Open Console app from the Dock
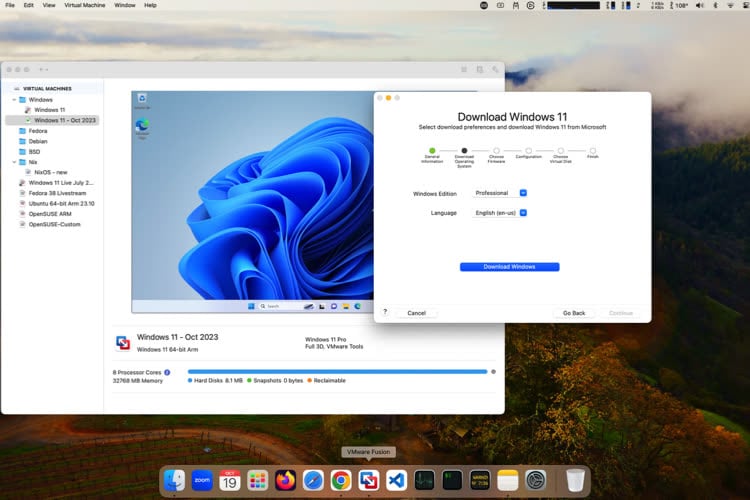 point(480,480)
